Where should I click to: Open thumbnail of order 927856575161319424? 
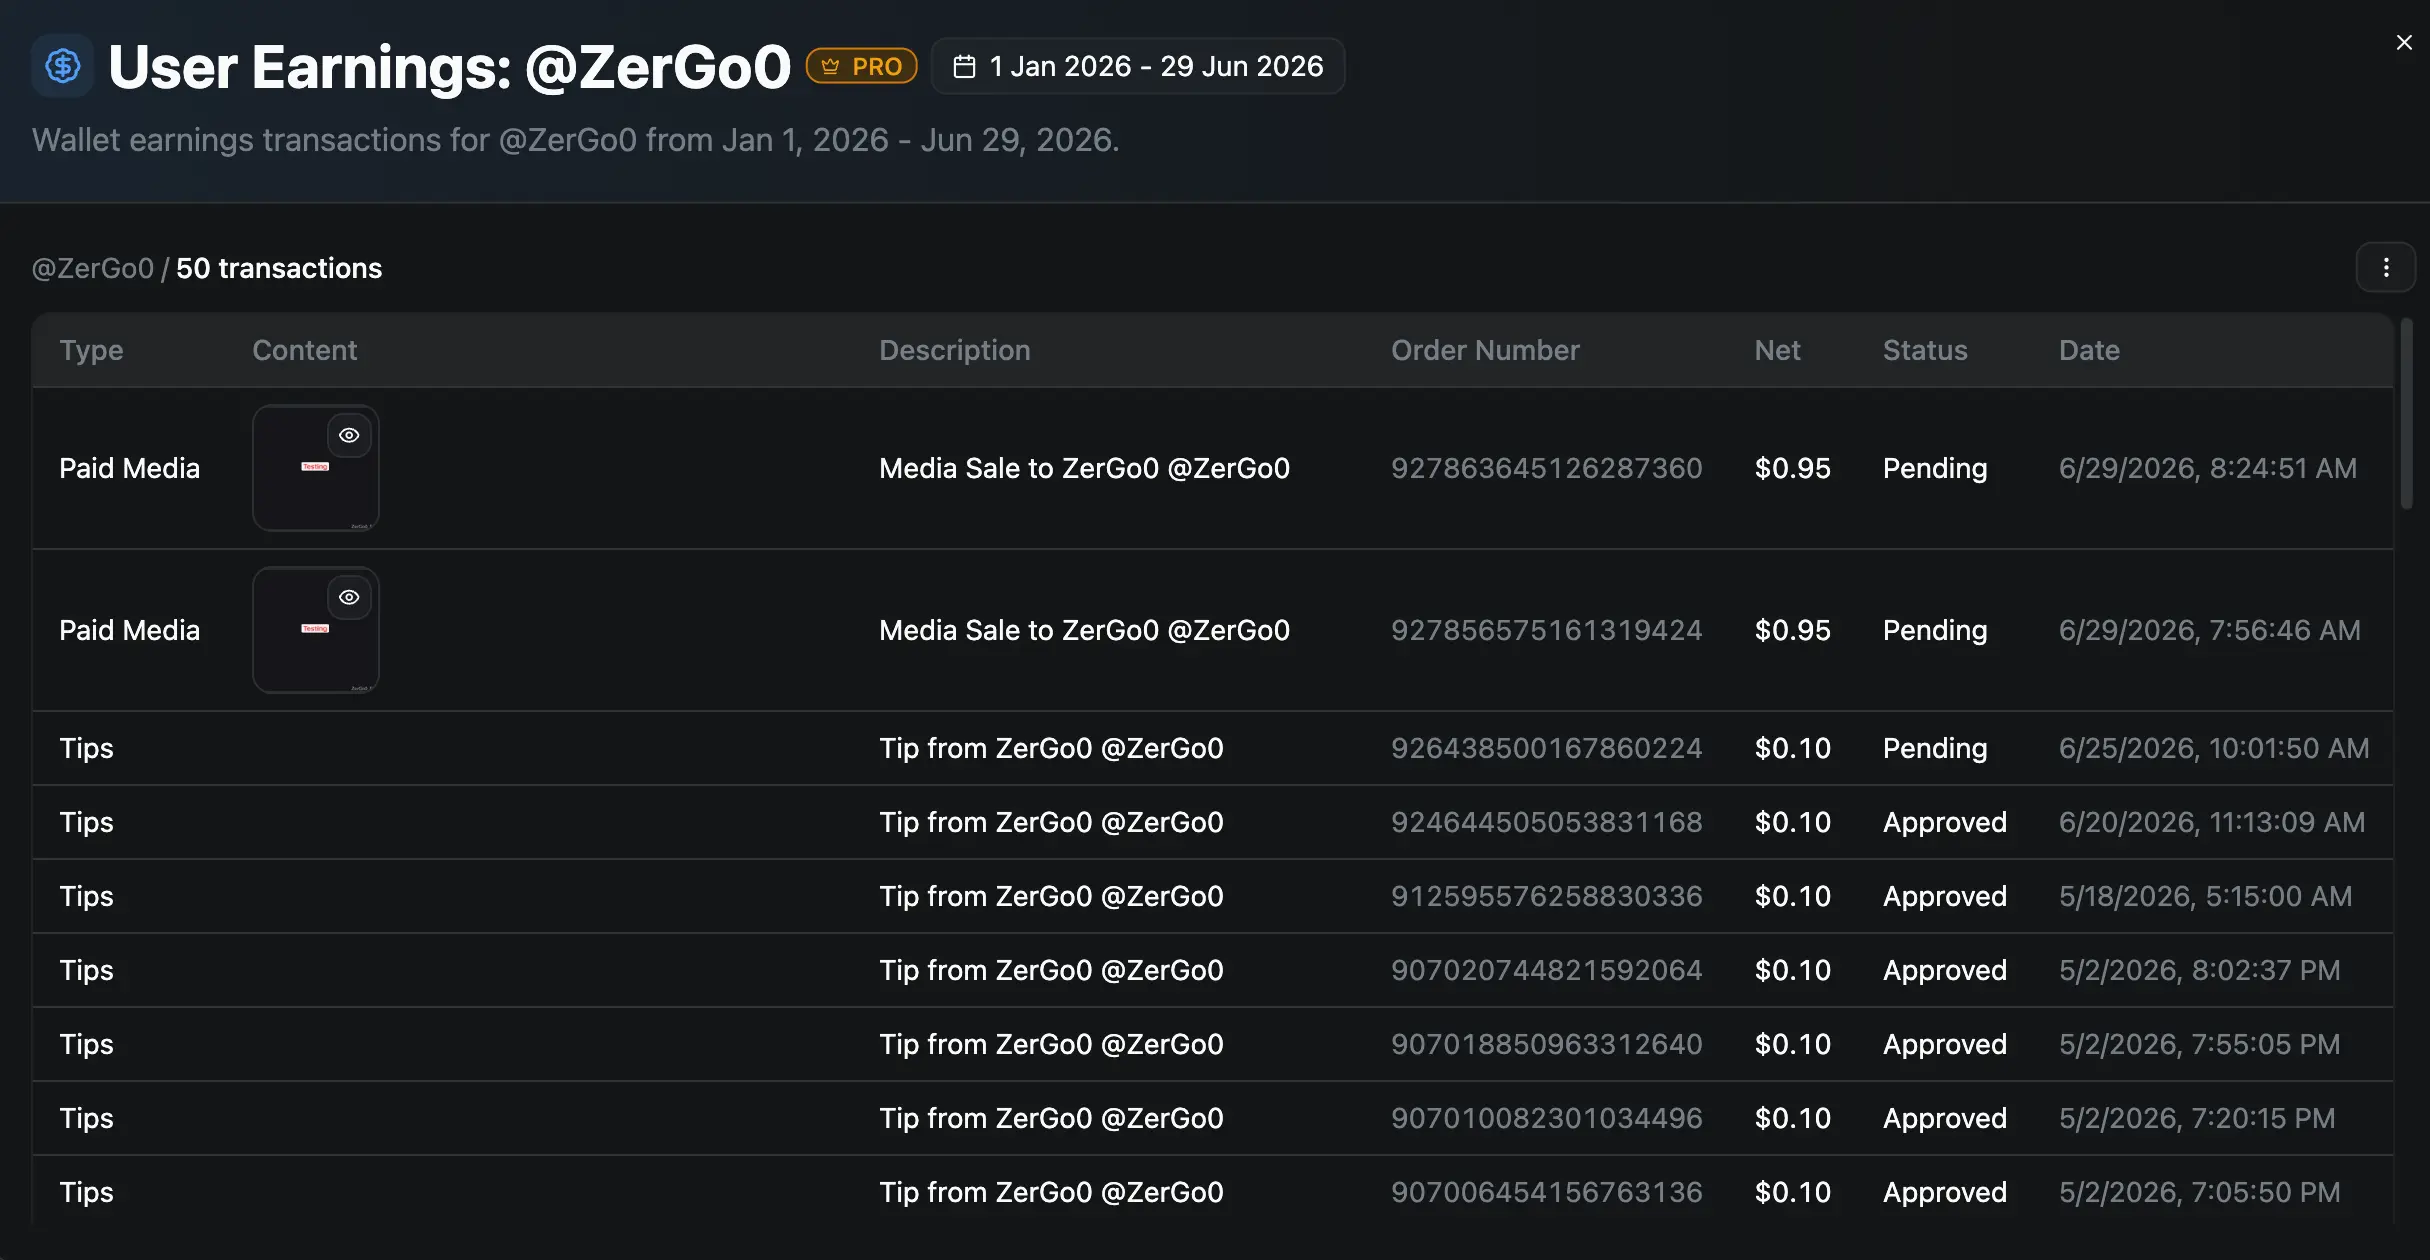316,630
